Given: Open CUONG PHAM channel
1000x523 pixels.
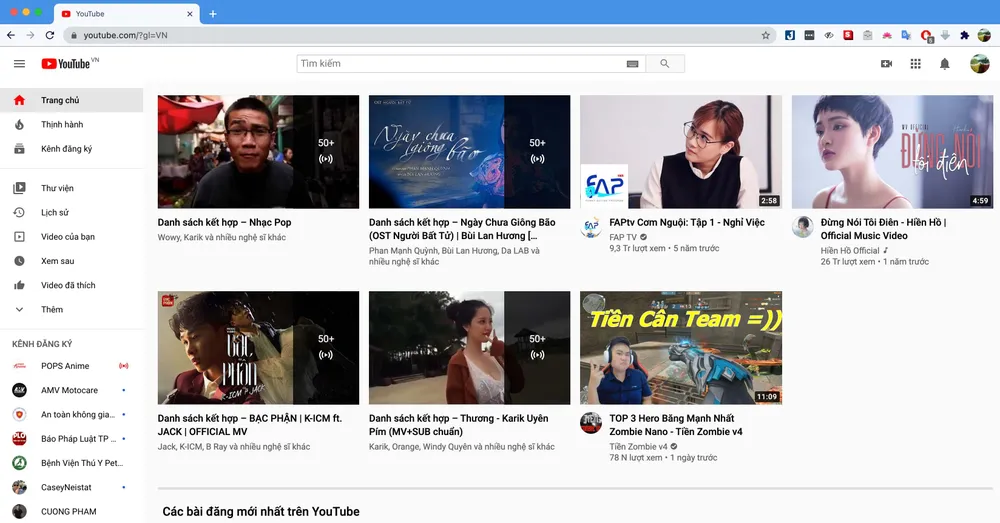Looking at the screenshot, I should coord(71,512).
